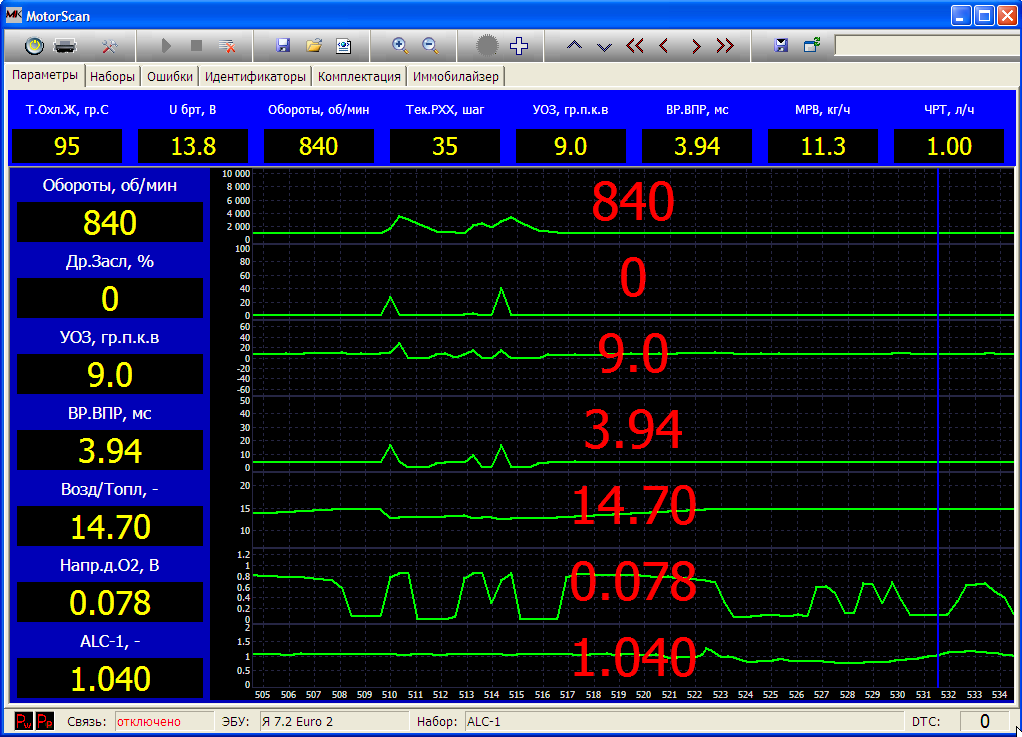Viewport: 1022px width, 737px height.
Task: Click the ЧРТ value 1.00
Action: click(949, 146)
